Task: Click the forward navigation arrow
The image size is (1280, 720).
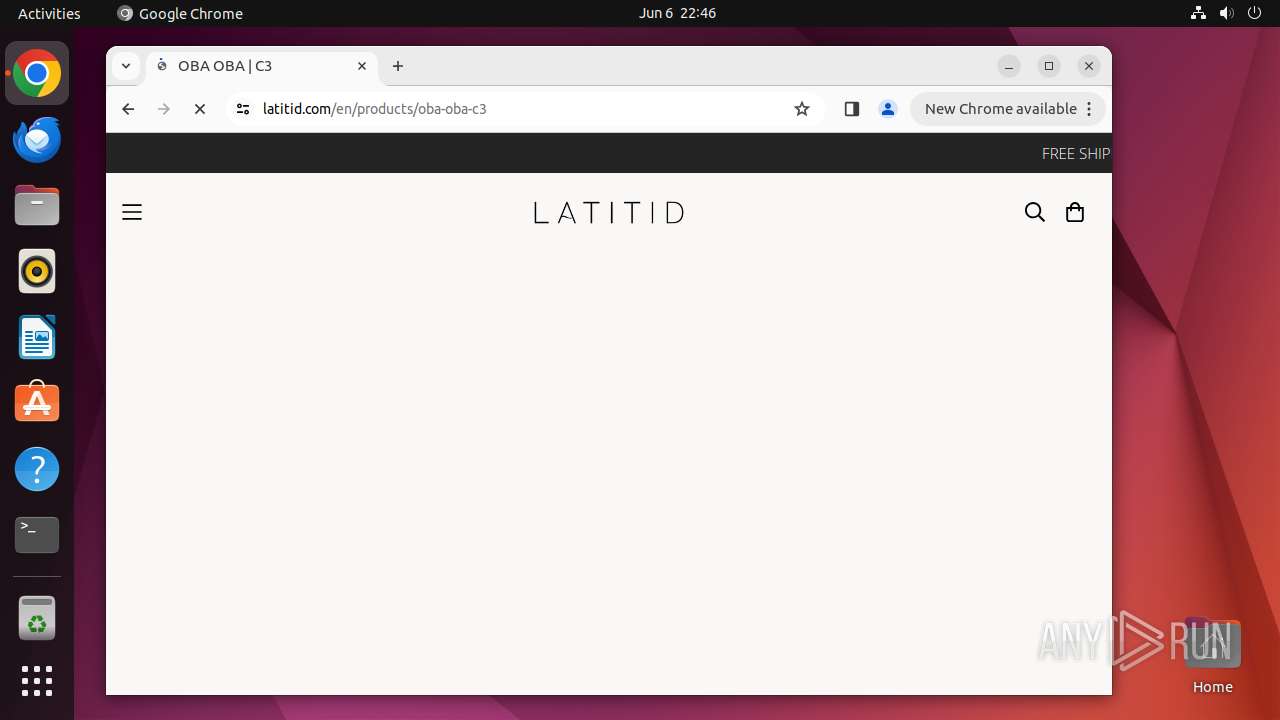Action: (x=164, y=109)
